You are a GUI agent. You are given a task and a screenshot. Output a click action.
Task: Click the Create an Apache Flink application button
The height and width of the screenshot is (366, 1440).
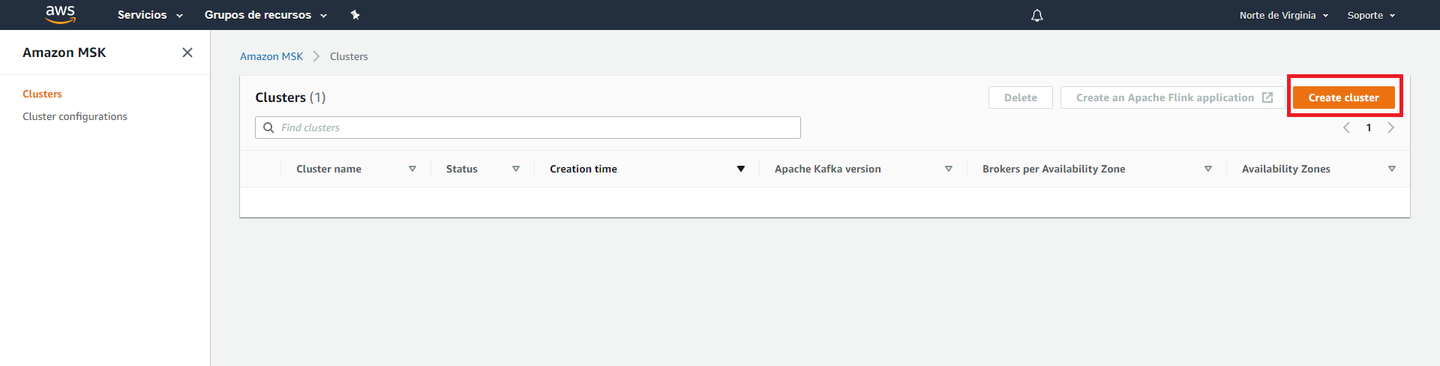1173,97
